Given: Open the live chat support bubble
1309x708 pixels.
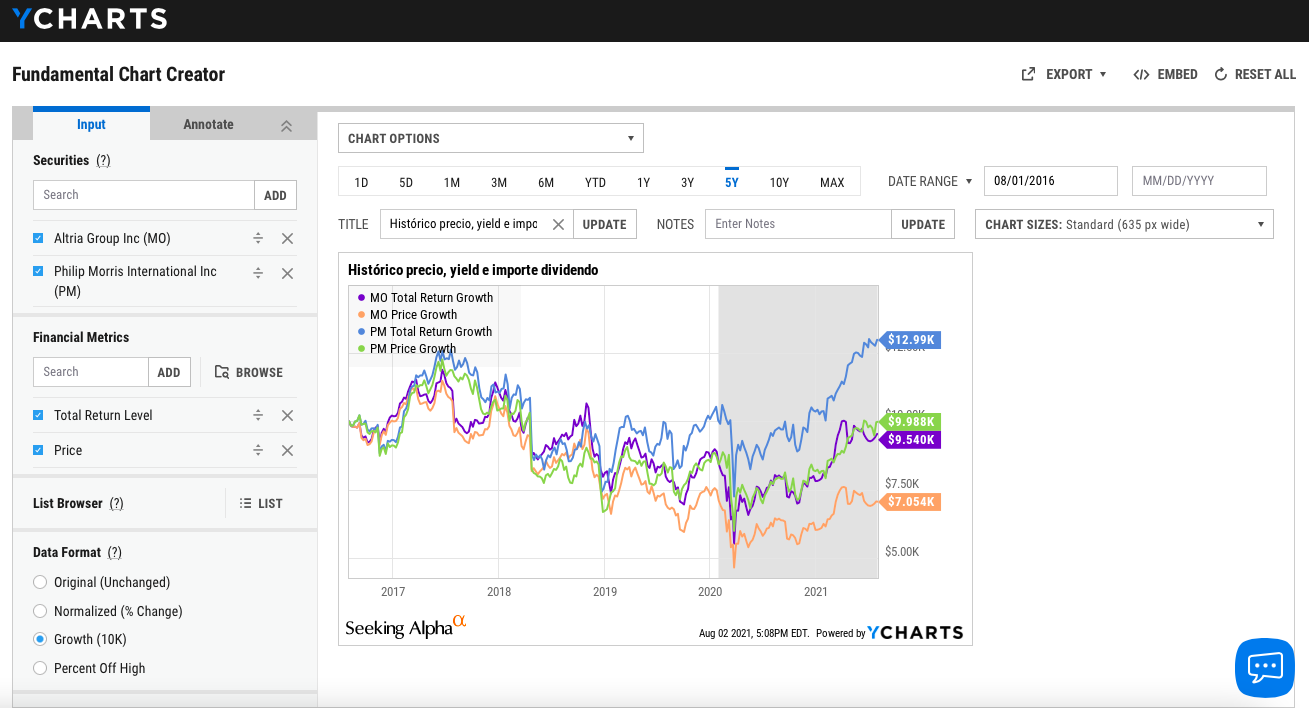Looking at the screenshot, I should click(x=1264, y=667).
